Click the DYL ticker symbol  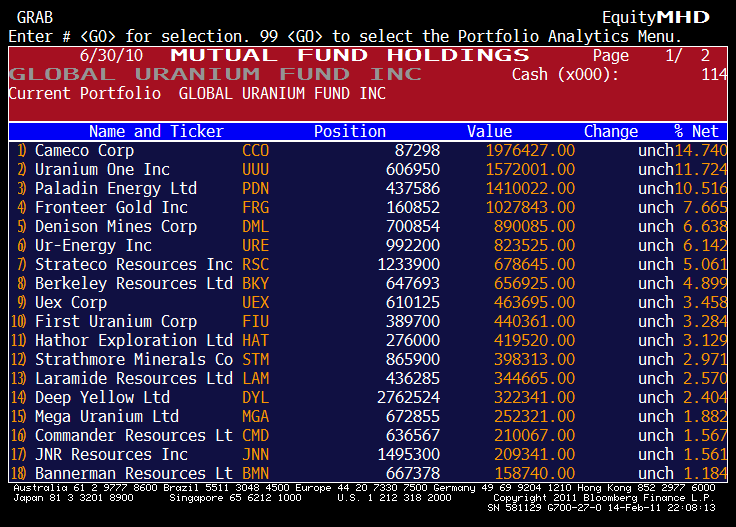255,397
